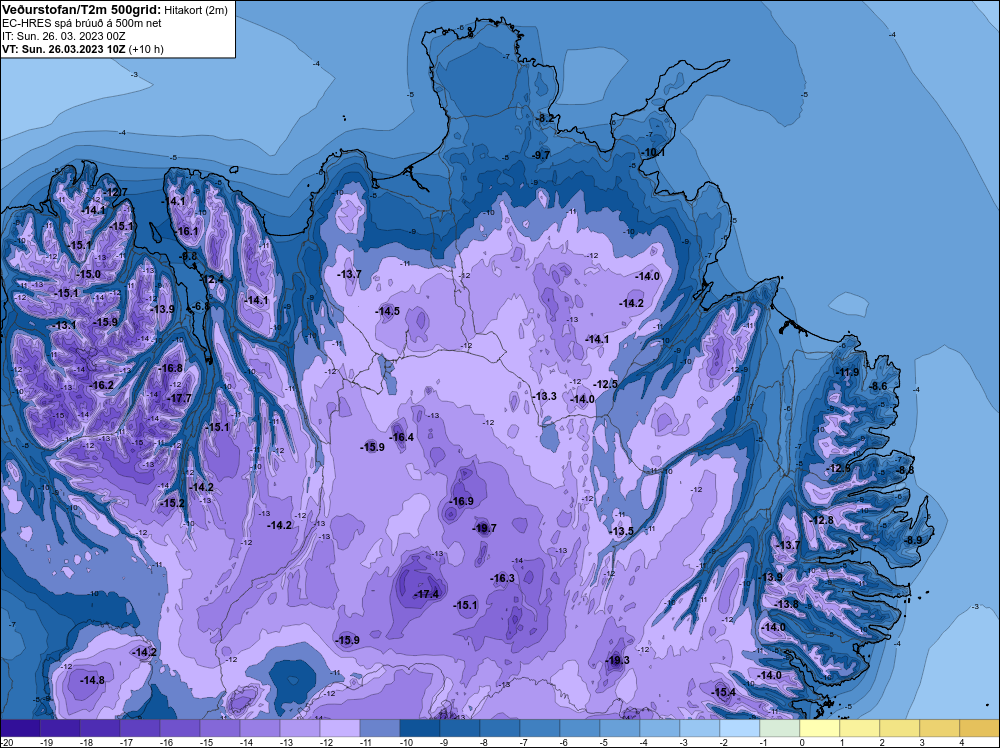Select the -8.2 temperature value

545,119
